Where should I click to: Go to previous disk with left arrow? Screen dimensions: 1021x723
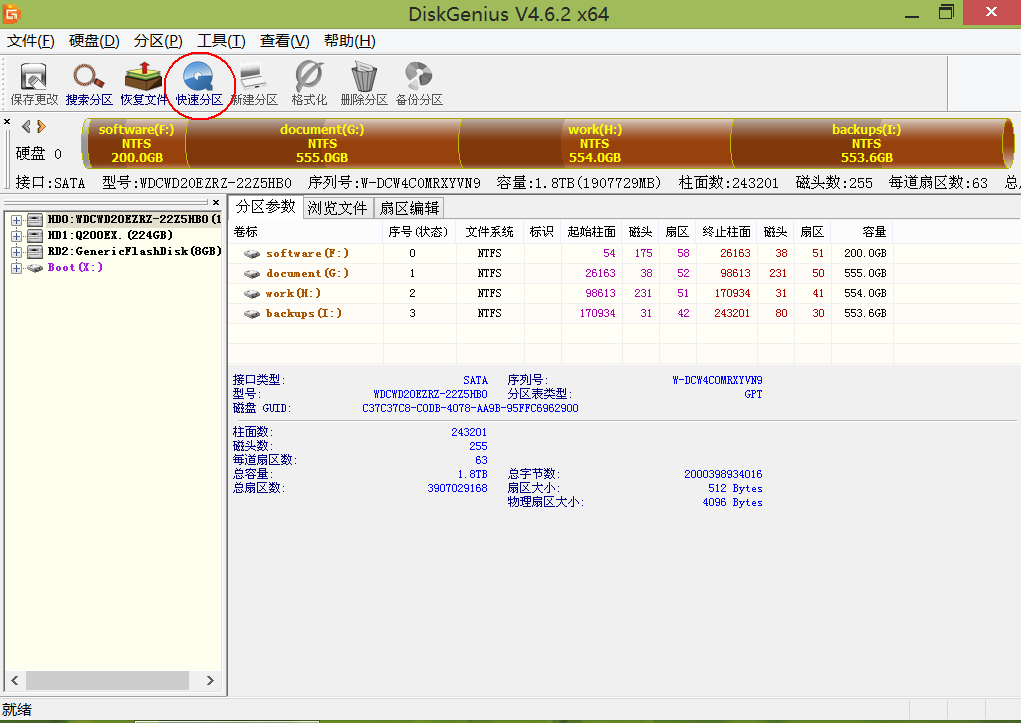26,126
